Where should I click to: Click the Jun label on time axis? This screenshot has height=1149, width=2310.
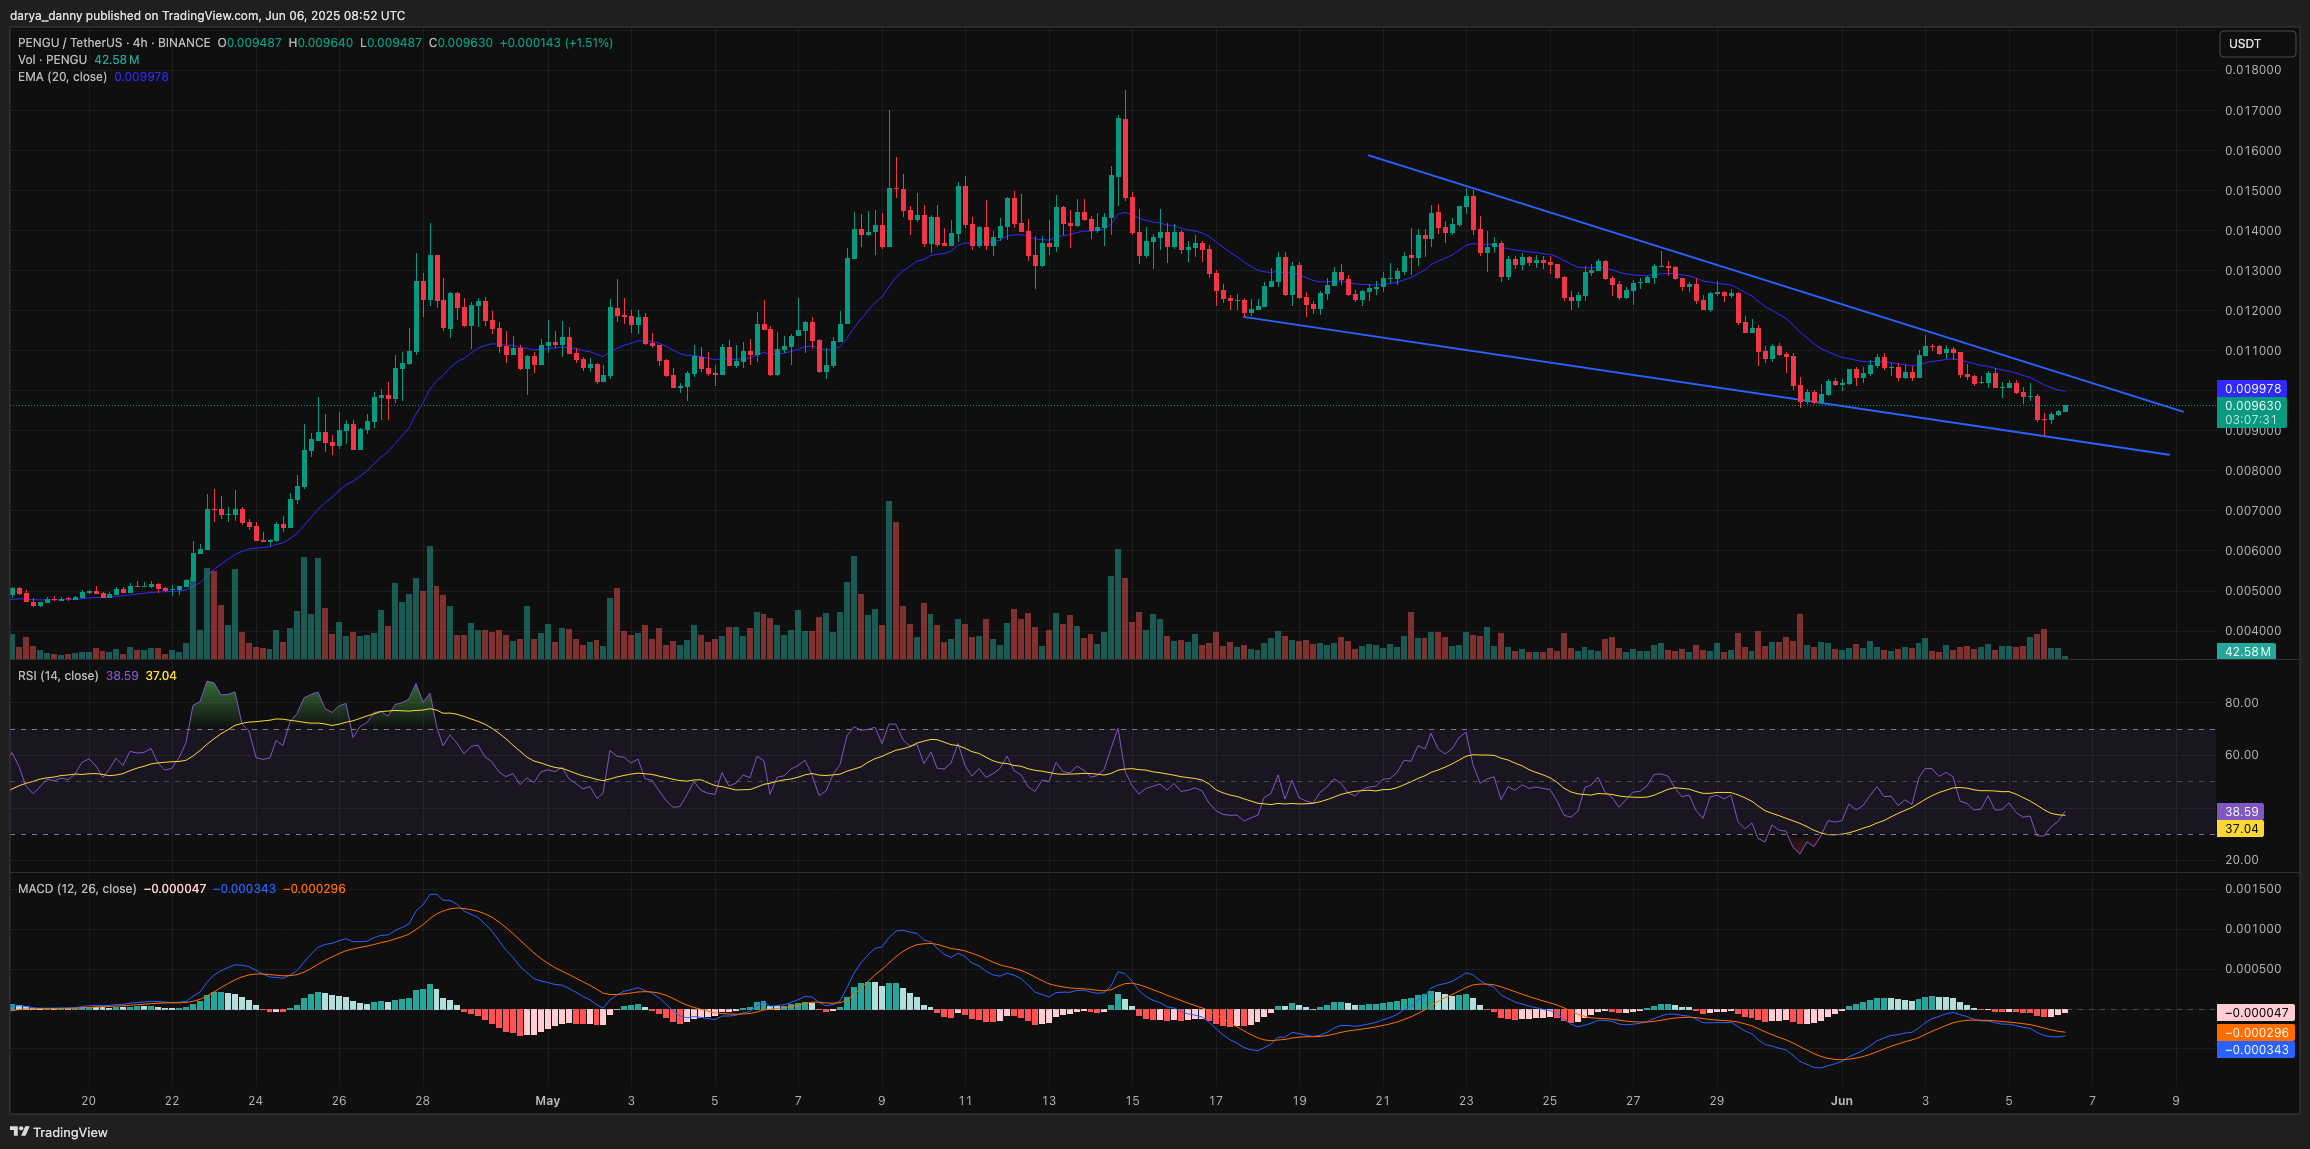pos(1843,1100)
